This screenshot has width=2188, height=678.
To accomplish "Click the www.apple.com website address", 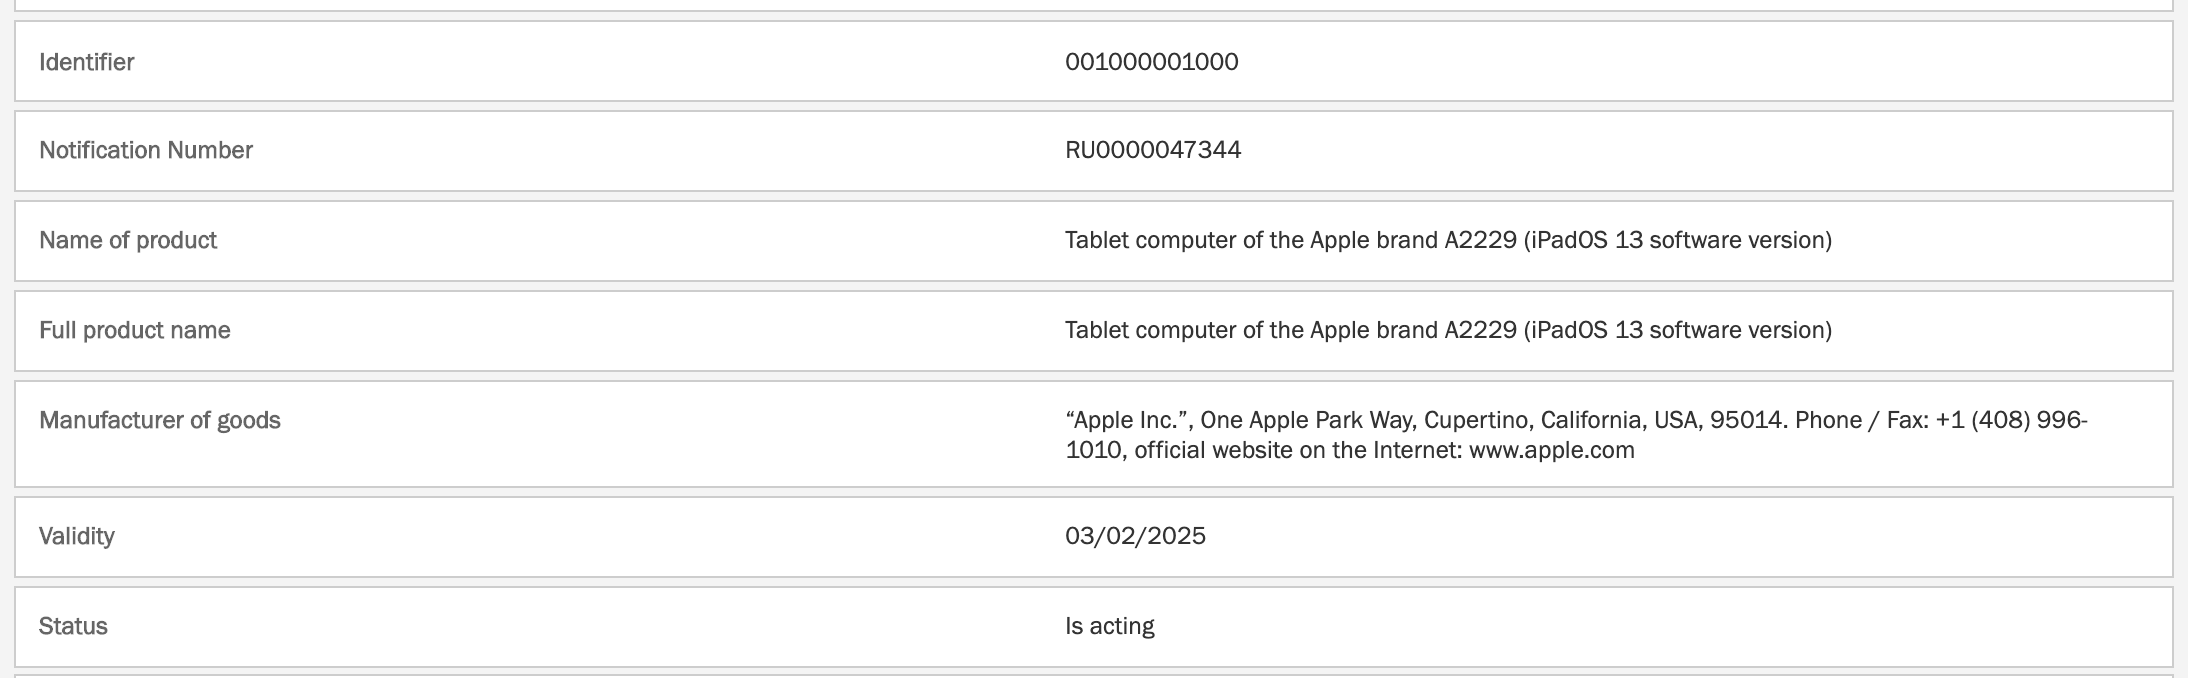I will click(x=1552, y=450).
